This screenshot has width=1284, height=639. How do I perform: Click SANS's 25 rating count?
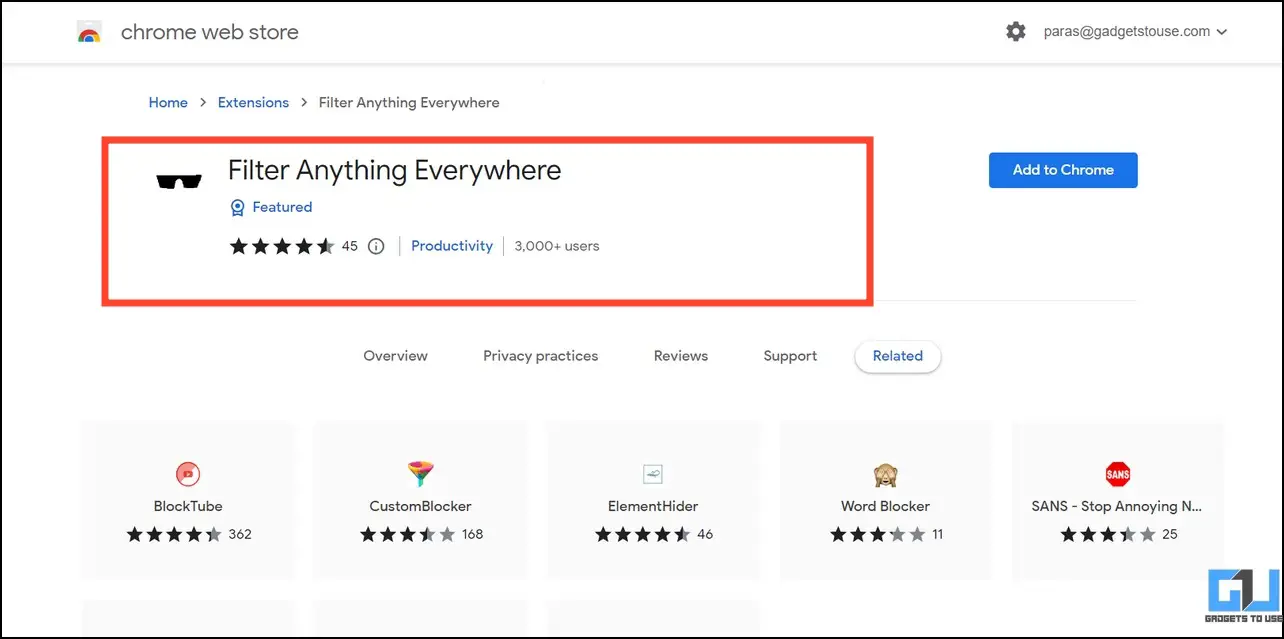point(1170,535)
